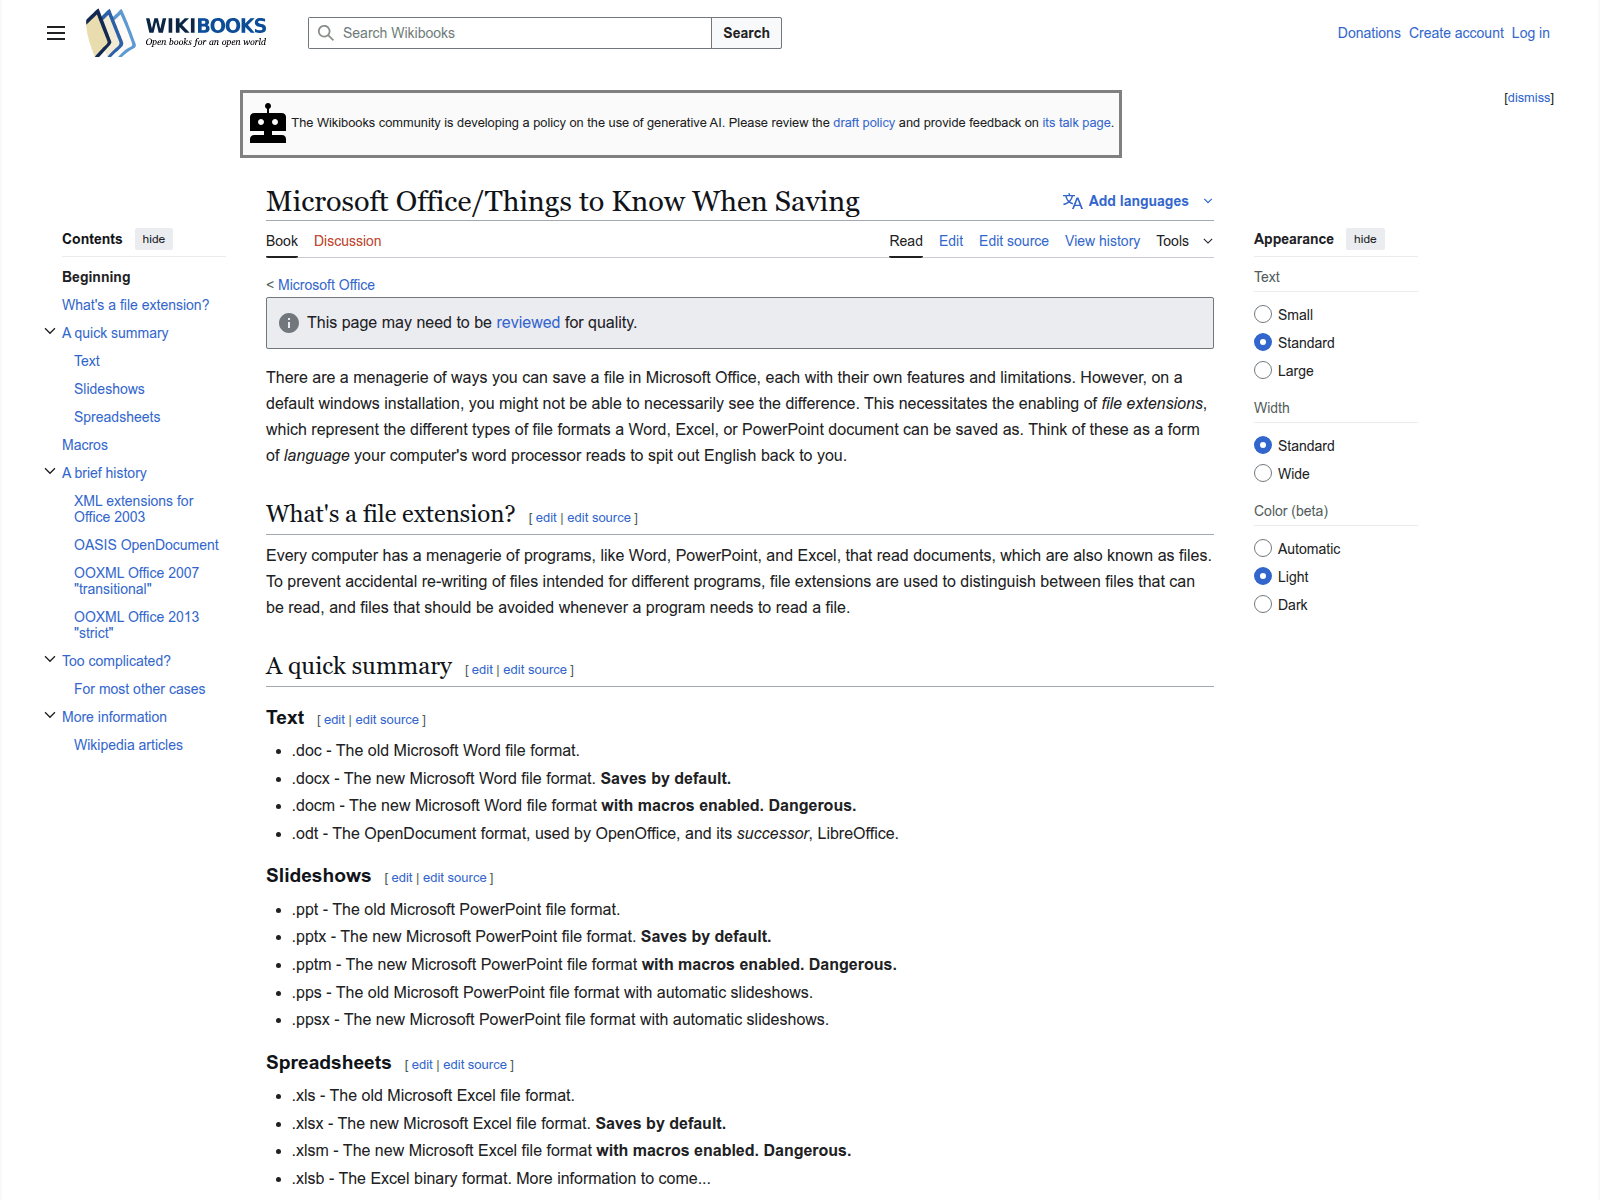The width and height of the screenshot is (1600, 1200).
Task: Click the Add languages translation icon
Action: [1071, 200]
